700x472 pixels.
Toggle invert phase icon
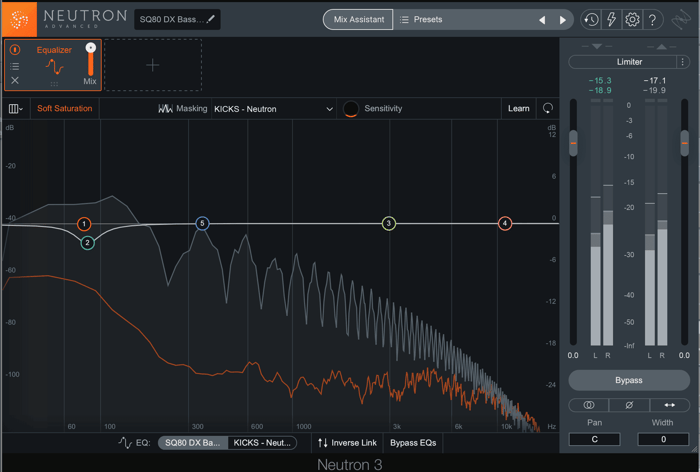coord(629,405)
